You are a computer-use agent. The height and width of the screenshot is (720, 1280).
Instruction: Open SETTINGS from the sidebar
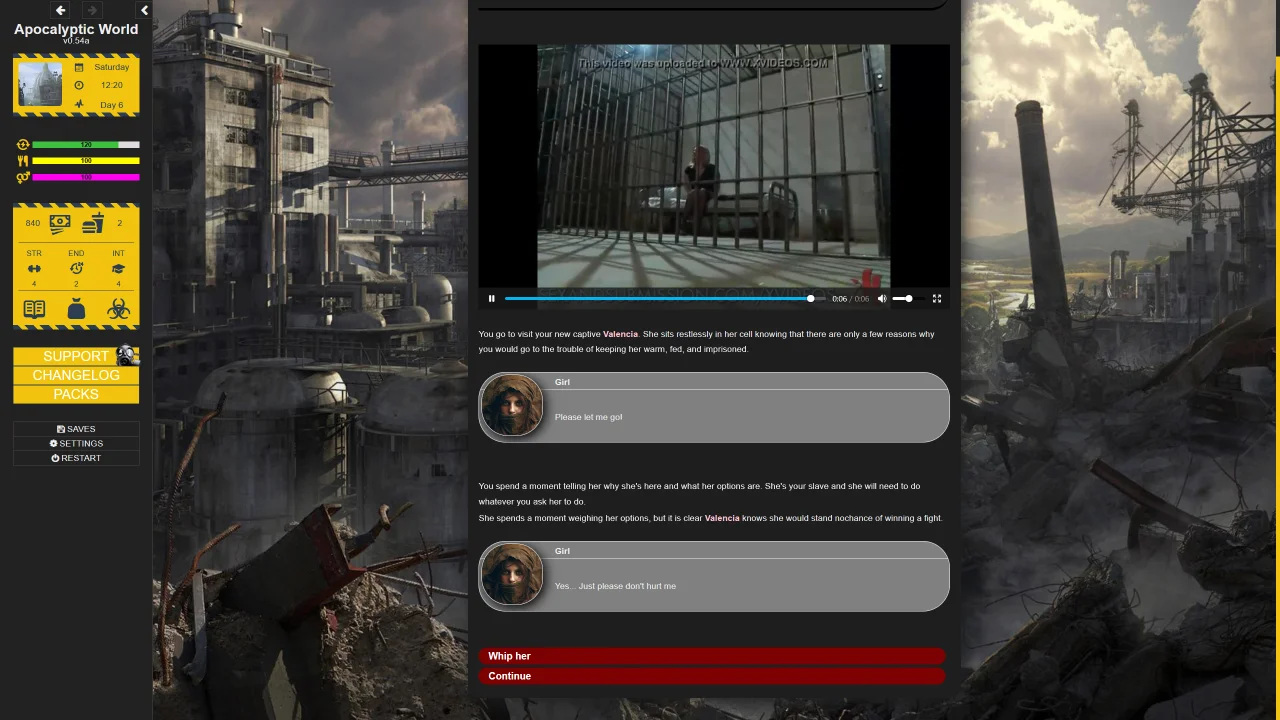(x=76, y=443)
